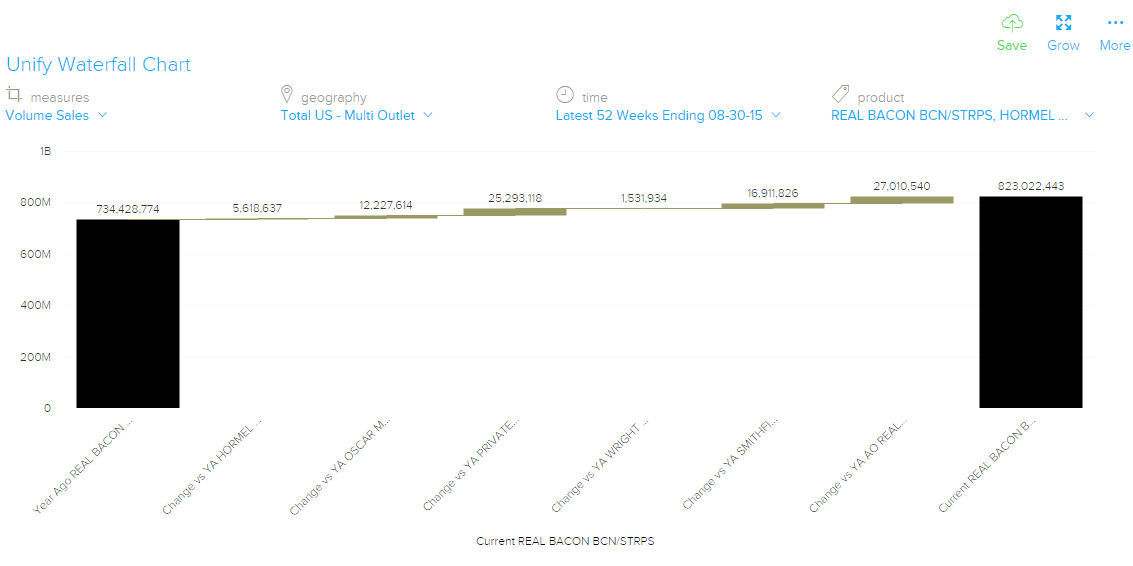This screenshot has width=1133, height=566.
Task: Click the Save cloud icon
Action: click(x=1012, y=23)
